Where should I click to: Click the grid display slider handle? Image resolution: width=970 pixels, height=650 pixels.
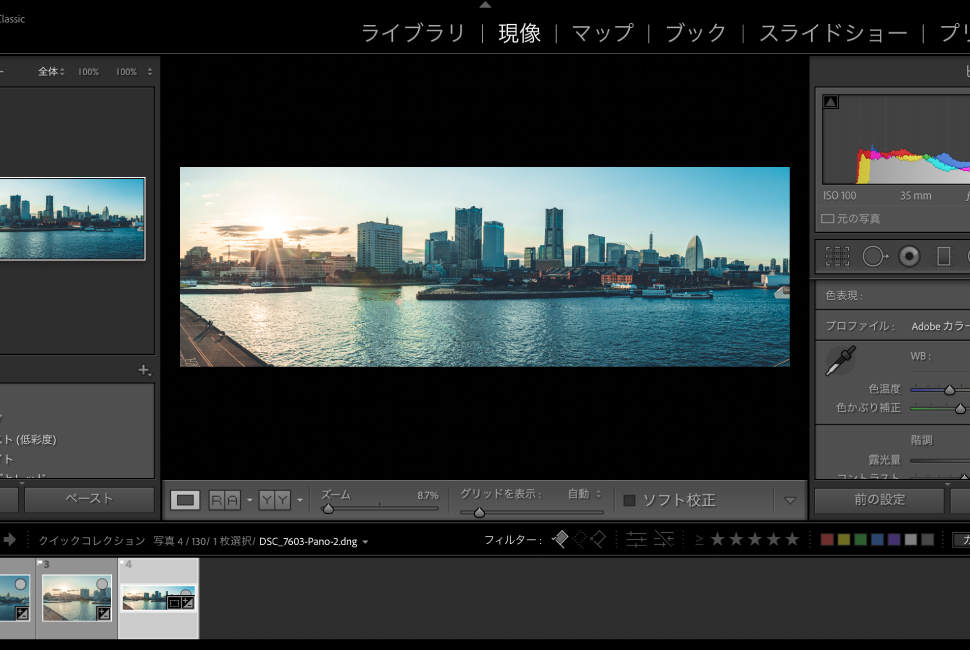[x=479, y=512]
